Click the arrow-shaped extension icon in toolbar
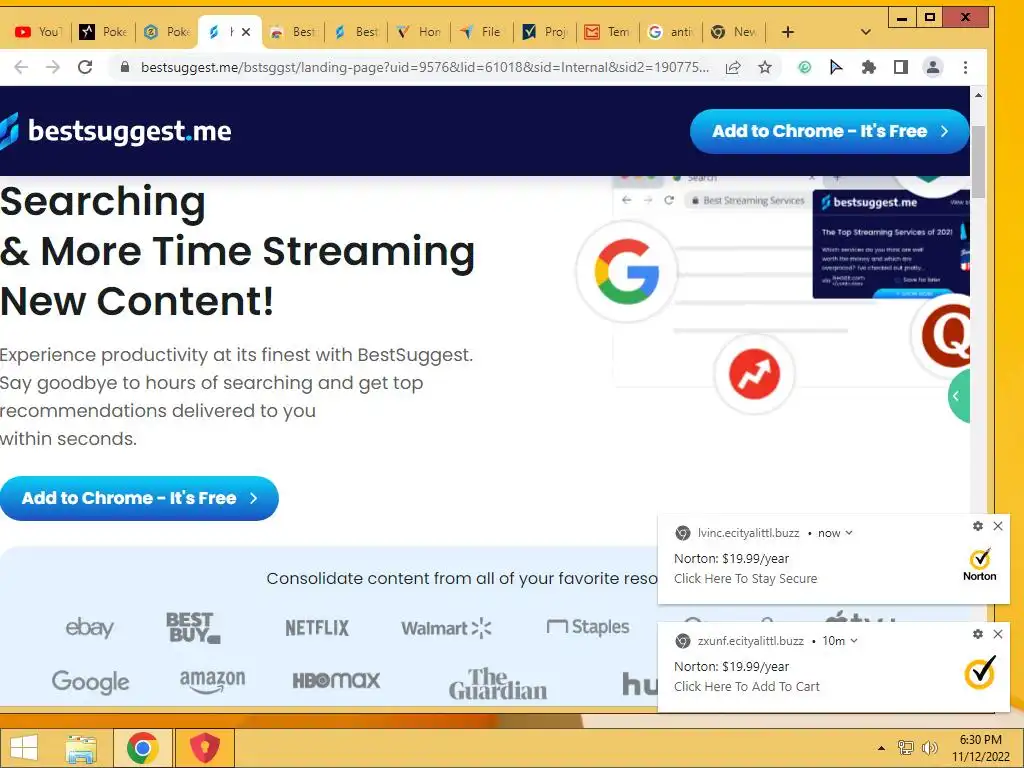The height and width of the screenshot is (768, 1024). pyautogui.click(x=836, y=67)
